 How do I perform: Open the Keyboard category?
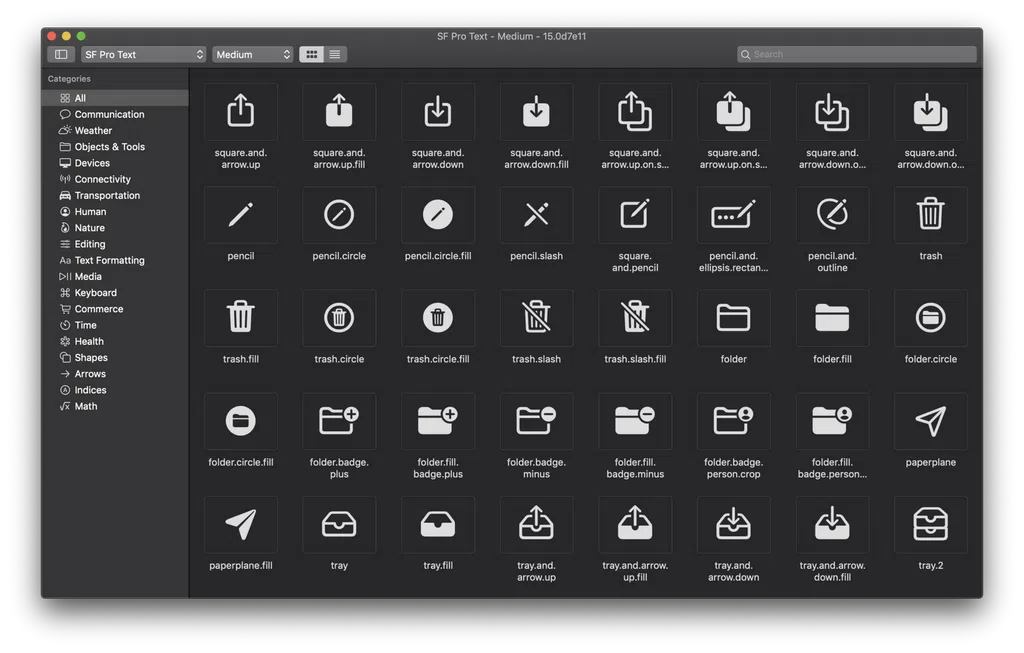(115, 293)
